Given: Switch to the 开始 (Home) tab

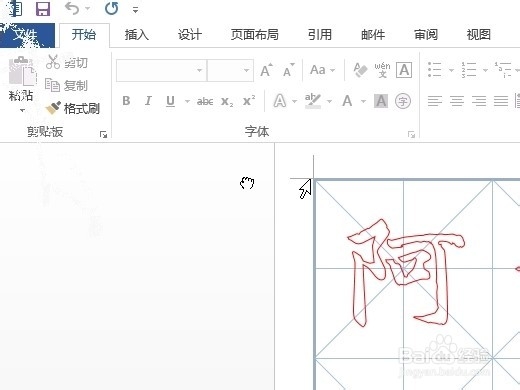Looking at the screenshot, I should coord(84,35).
